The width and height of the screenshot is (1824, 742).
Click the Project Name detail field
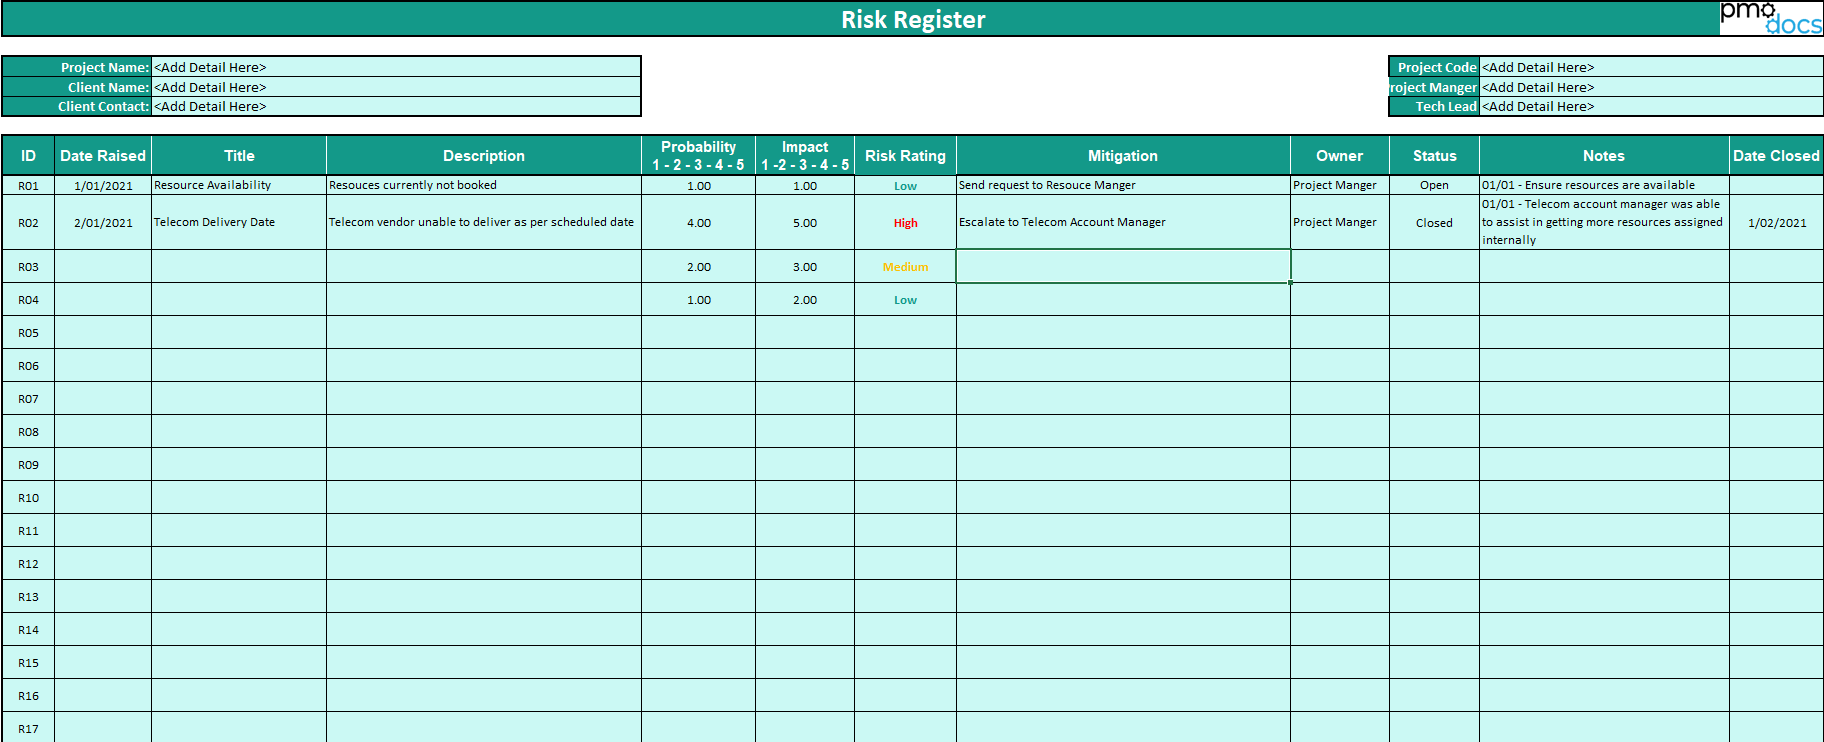[x=396, y=67]
